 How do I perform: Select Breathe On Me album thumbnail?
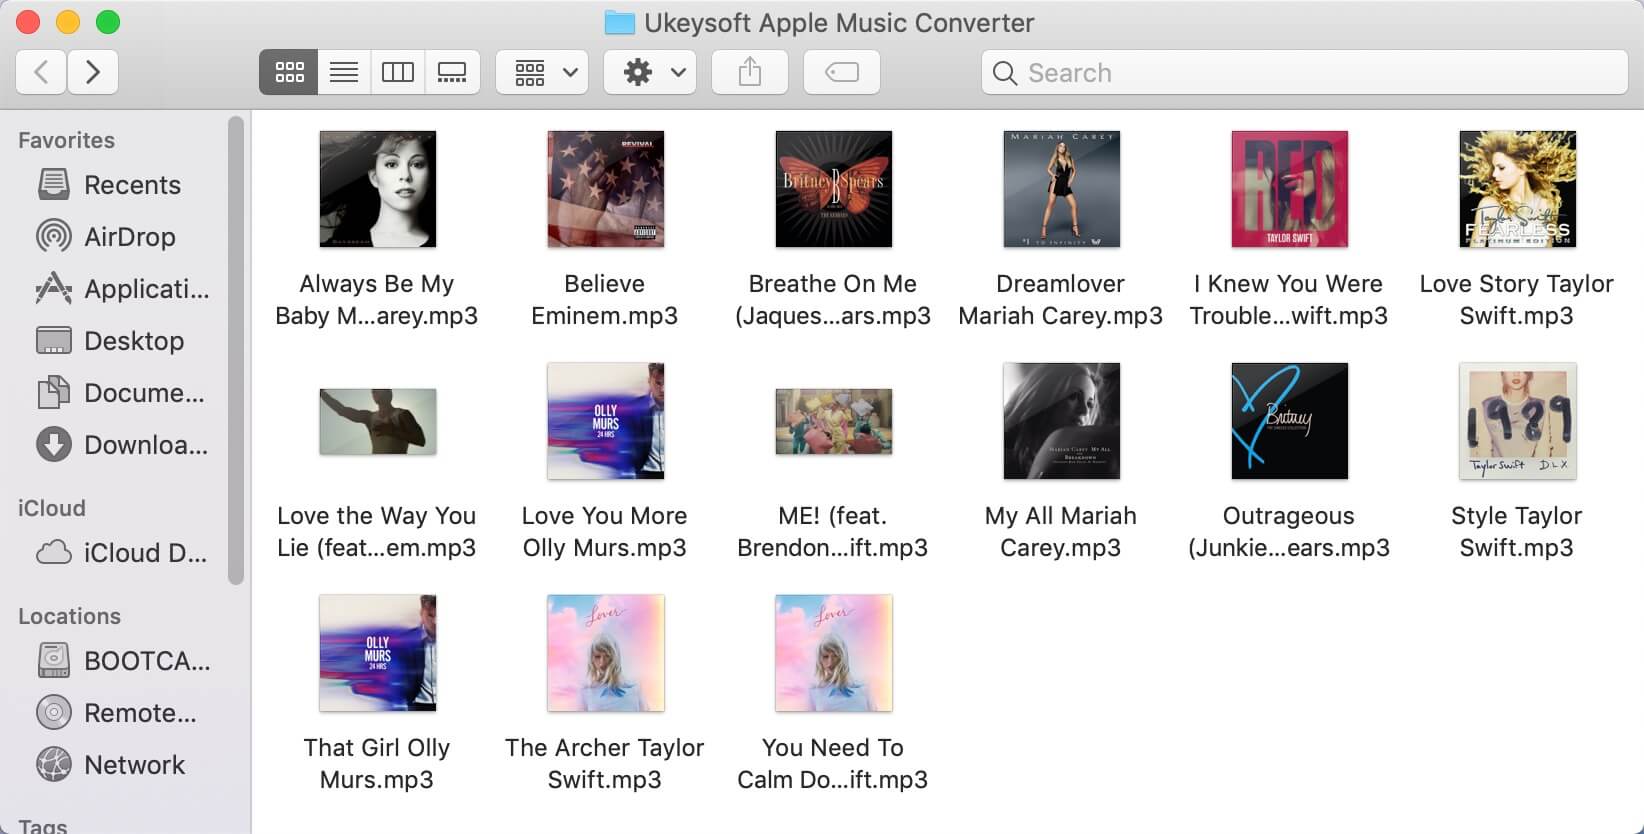pos(834,189)
